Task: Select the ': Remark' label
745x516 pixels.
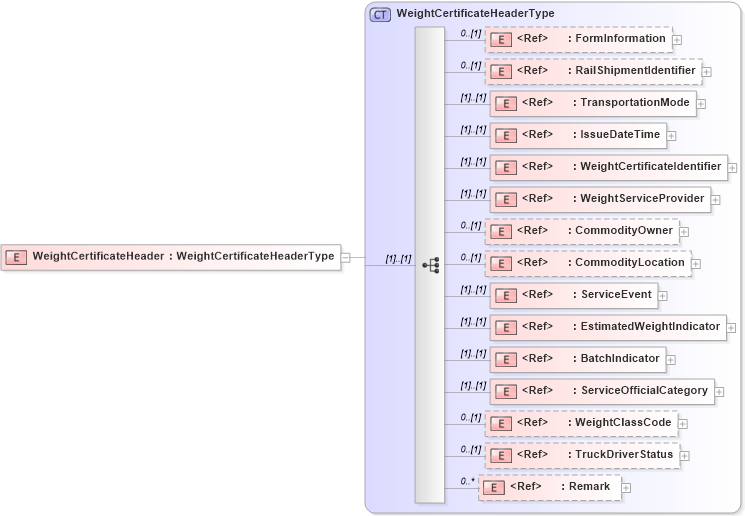Action: [x=585, y=487]
